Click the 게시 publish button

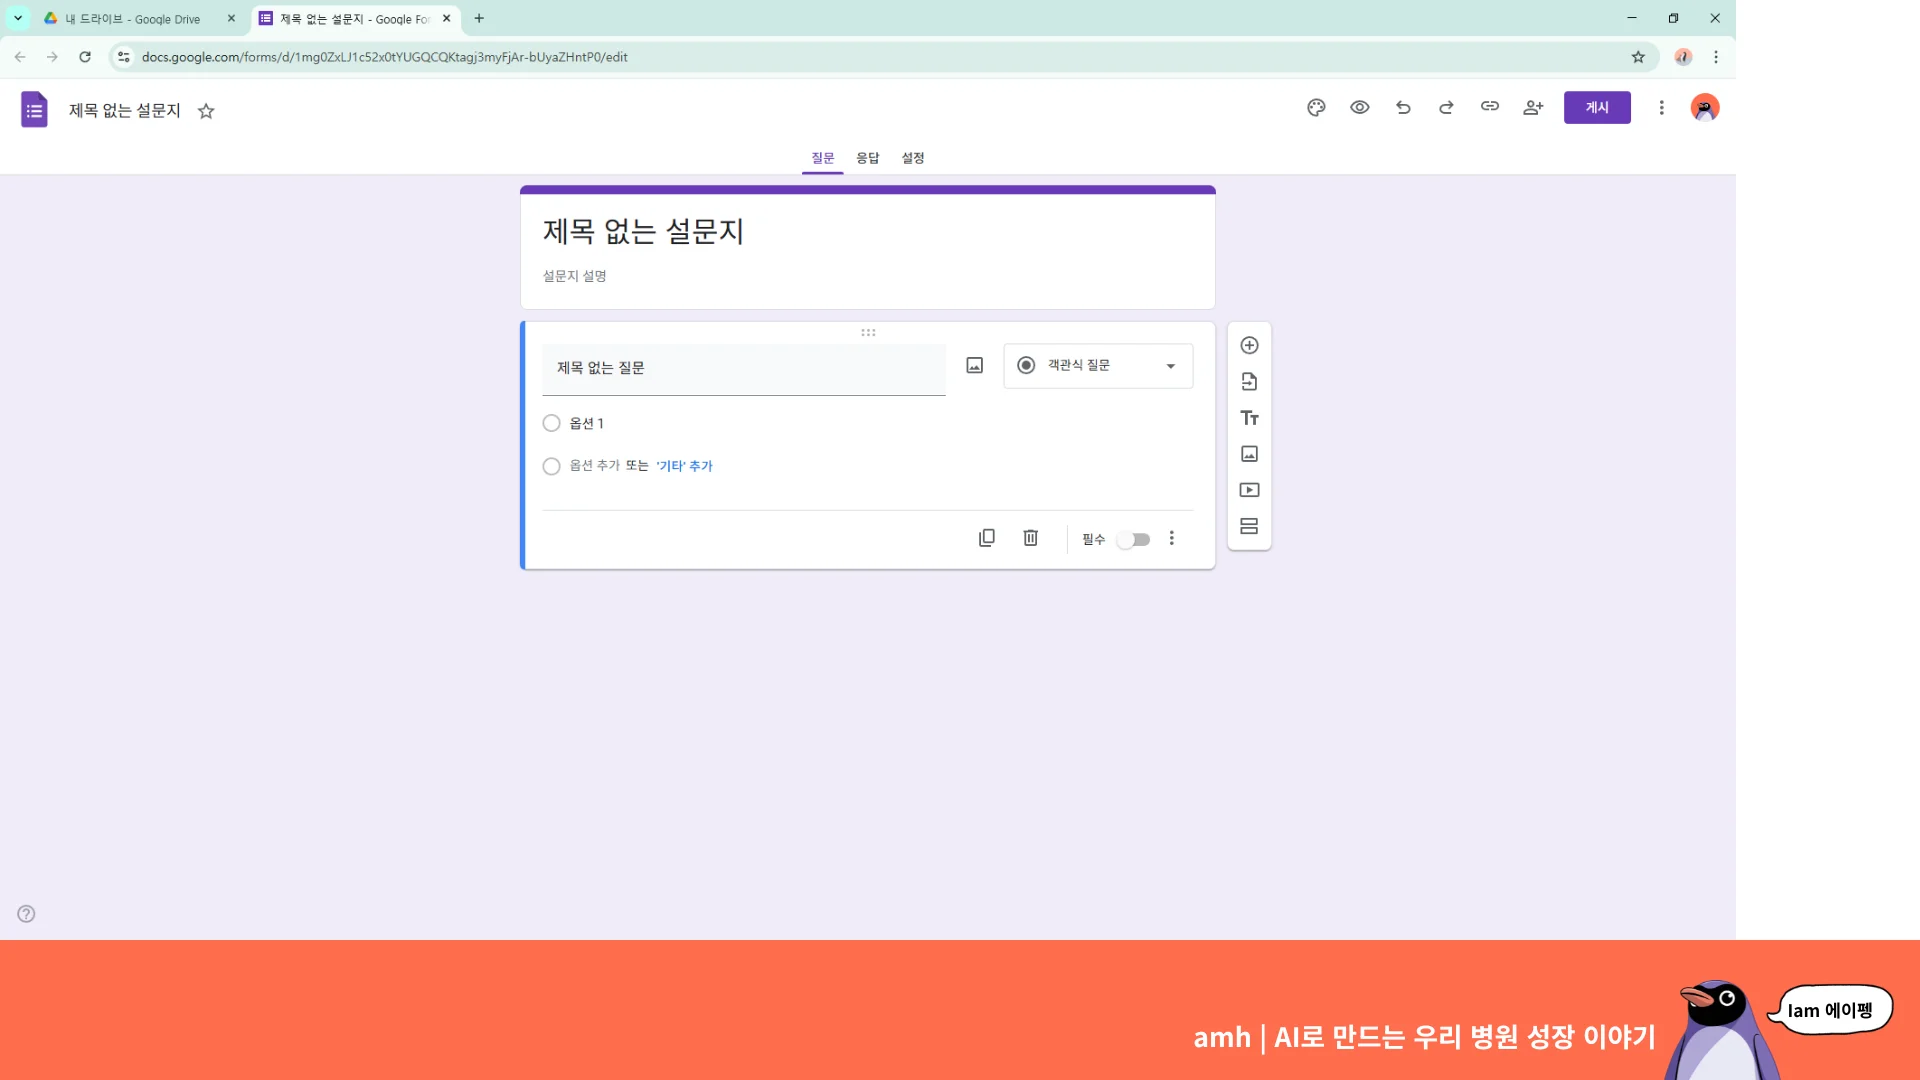pos(1596,107)
